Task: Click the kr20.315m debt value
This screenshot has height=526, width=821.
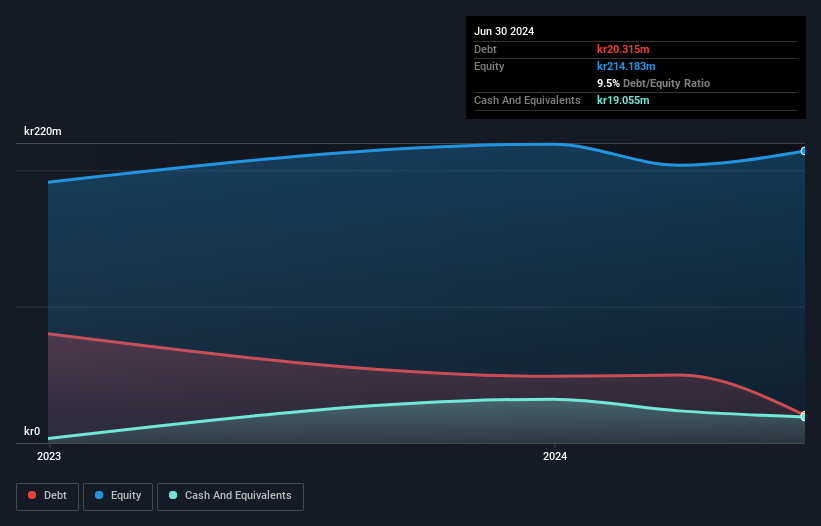Action: pyautogui.click(x=623, y=49)
